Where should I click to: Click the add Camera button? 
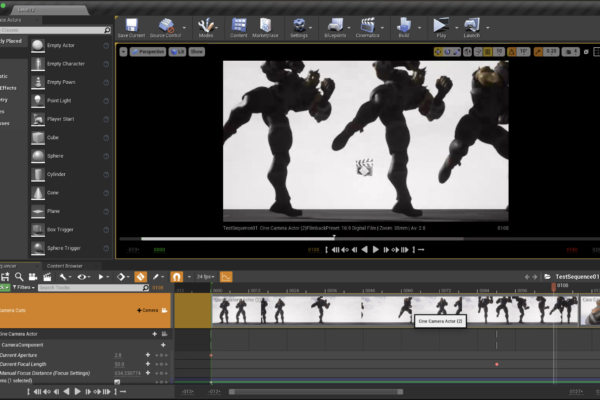(148, 310)
